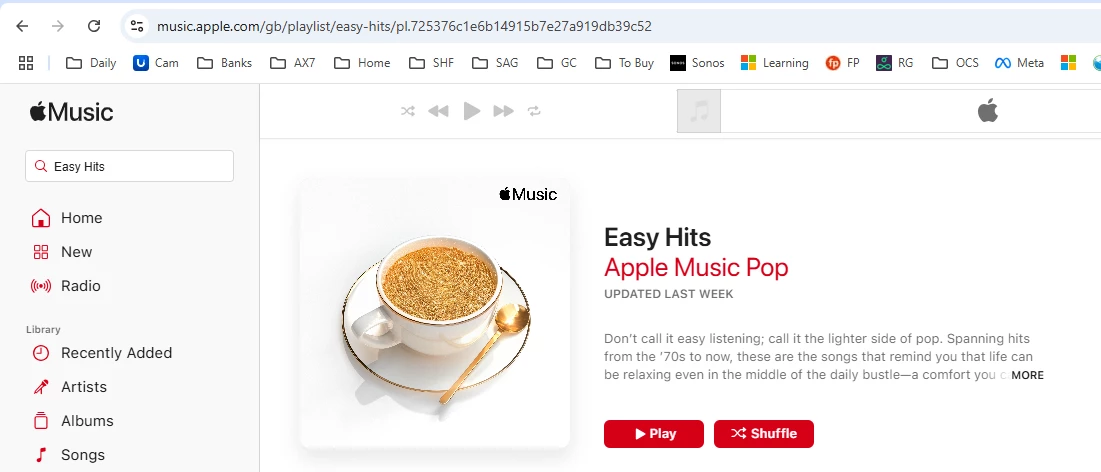Click the Easy Hits search field
Image resolution: width=1101 pixels, height=472 pixels.
click(x=129, y=166)
